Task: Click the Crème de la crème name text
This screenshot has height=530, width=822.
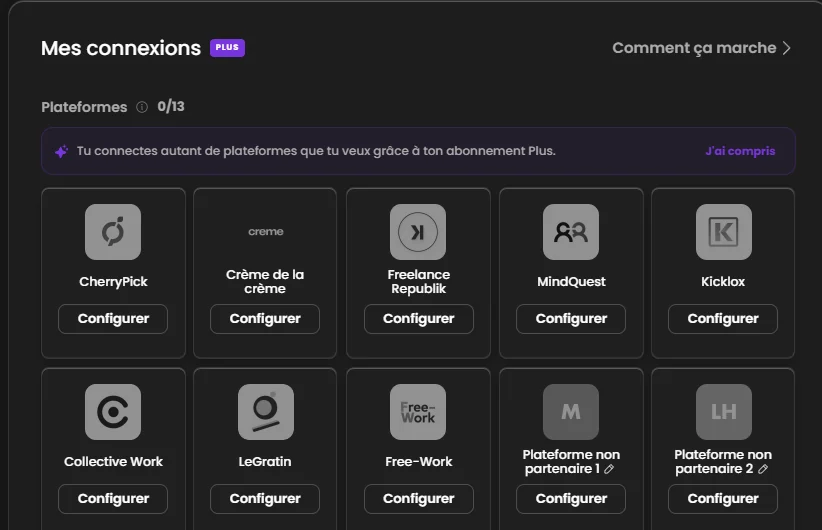Action: tap(265, 282)
